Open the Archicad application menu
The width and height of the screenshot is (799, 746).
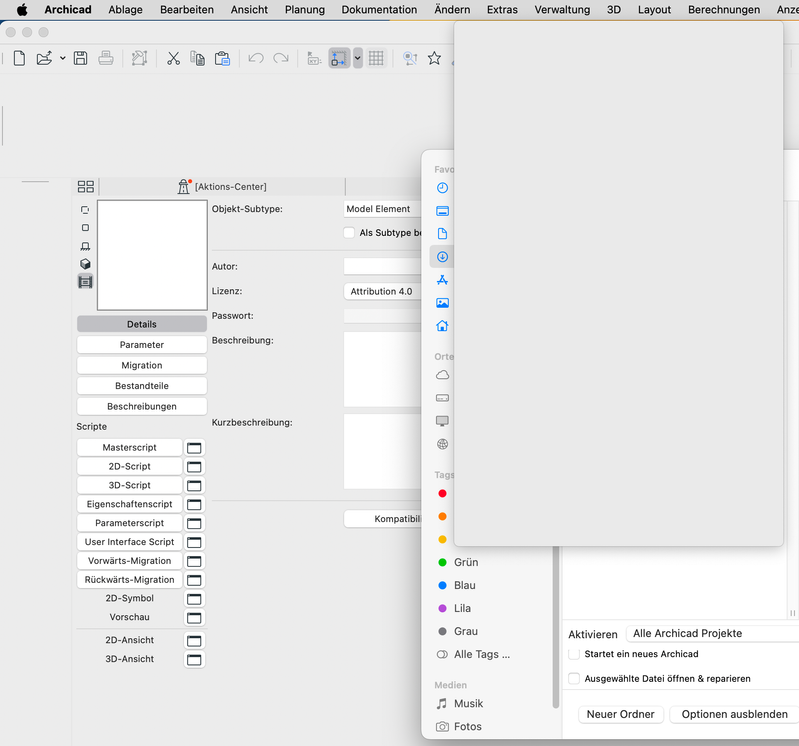click(x=68, y=10)
